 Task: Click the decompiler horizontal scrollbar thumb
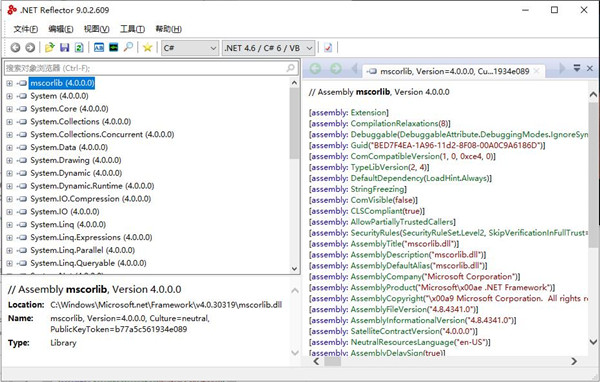coord(333,361)
